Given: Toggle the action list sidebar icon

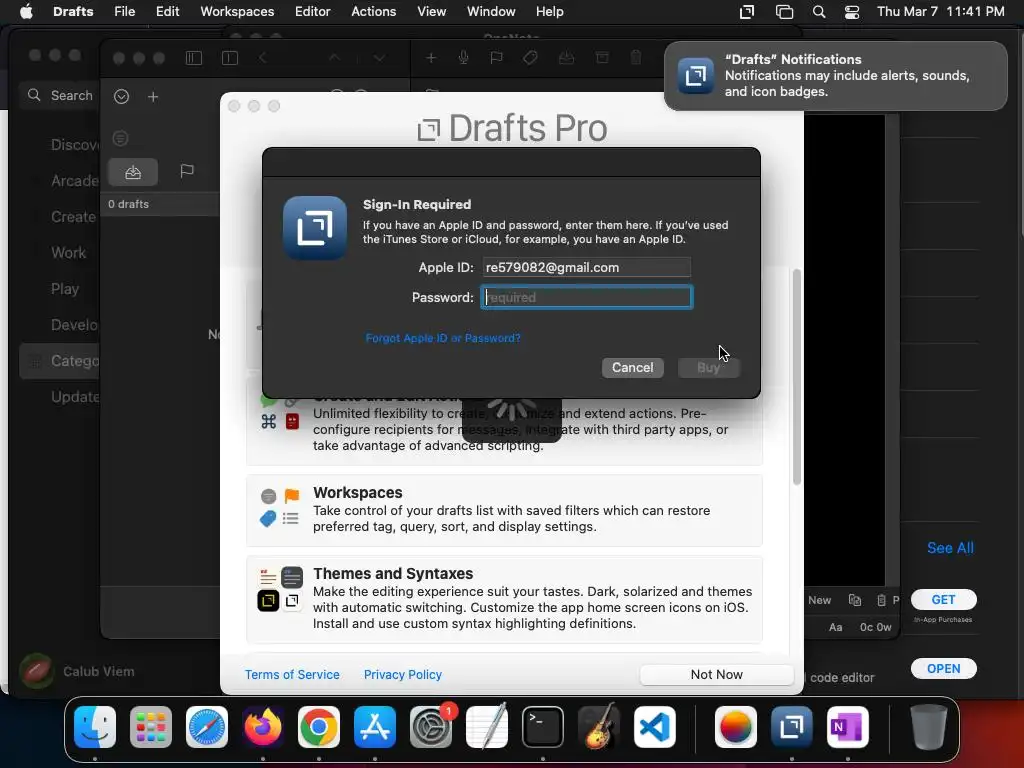Looking at the screenshot, I should pos(230,58).
